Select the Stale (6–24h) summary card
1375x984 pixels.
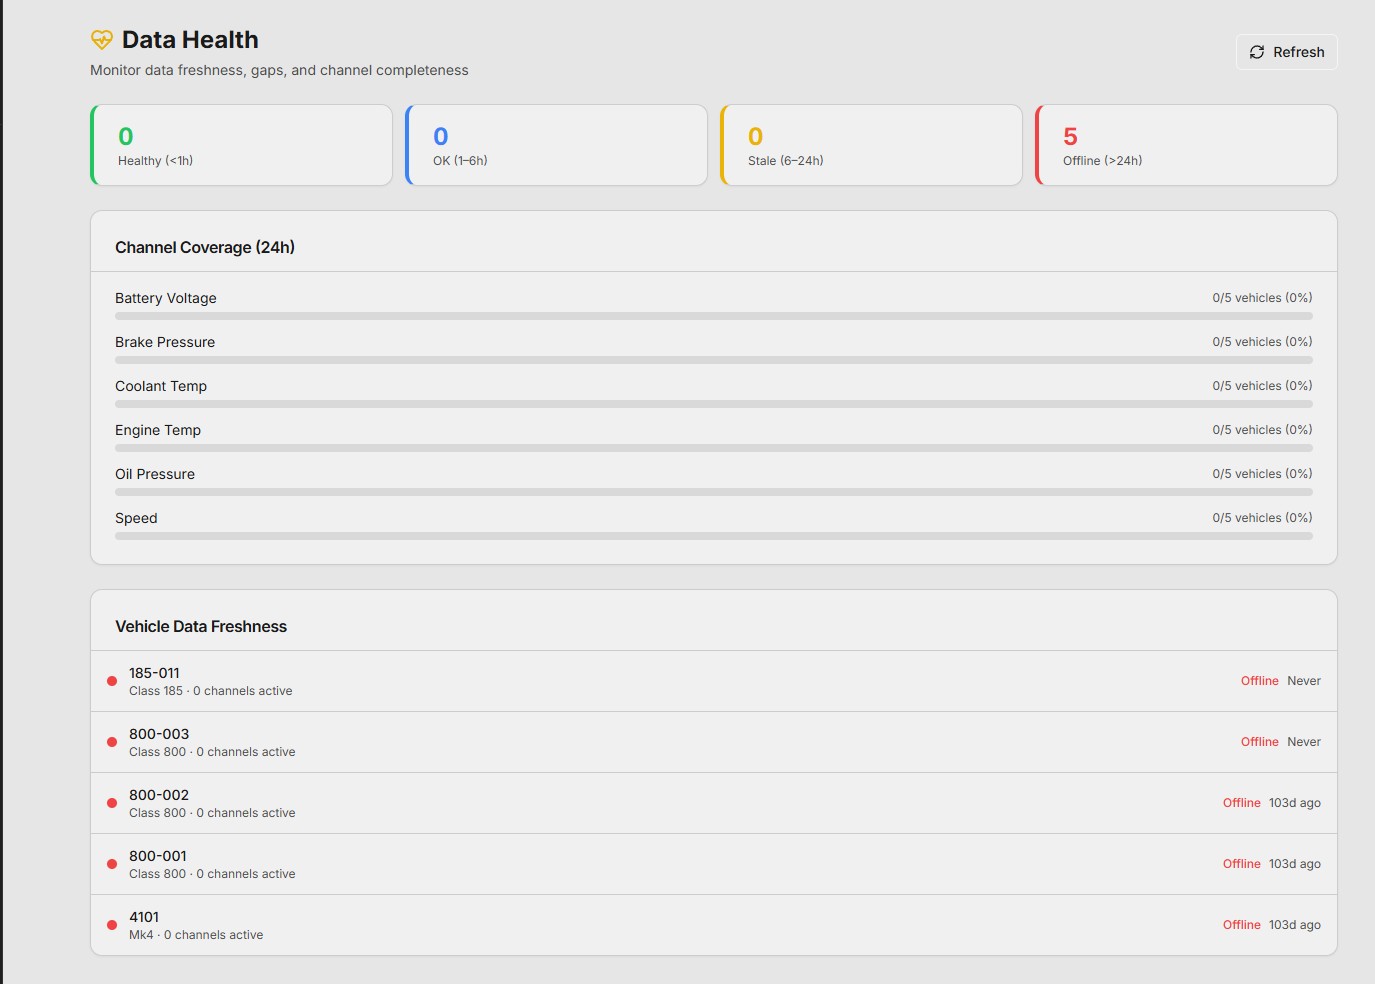click(x=871, y=145)
